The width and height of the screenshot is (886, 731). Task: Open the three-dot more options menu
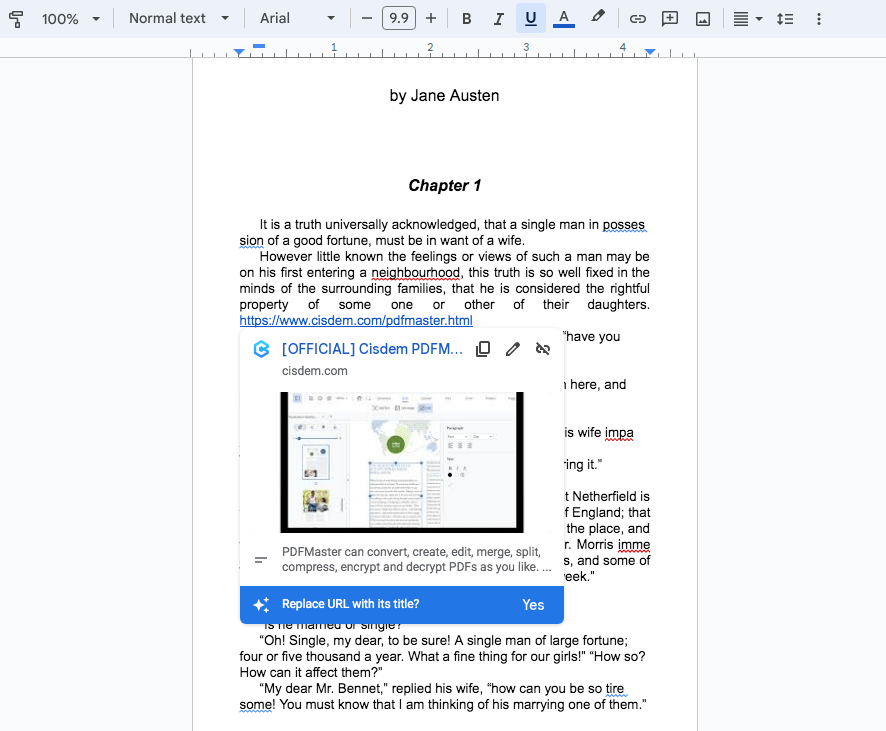818,19
